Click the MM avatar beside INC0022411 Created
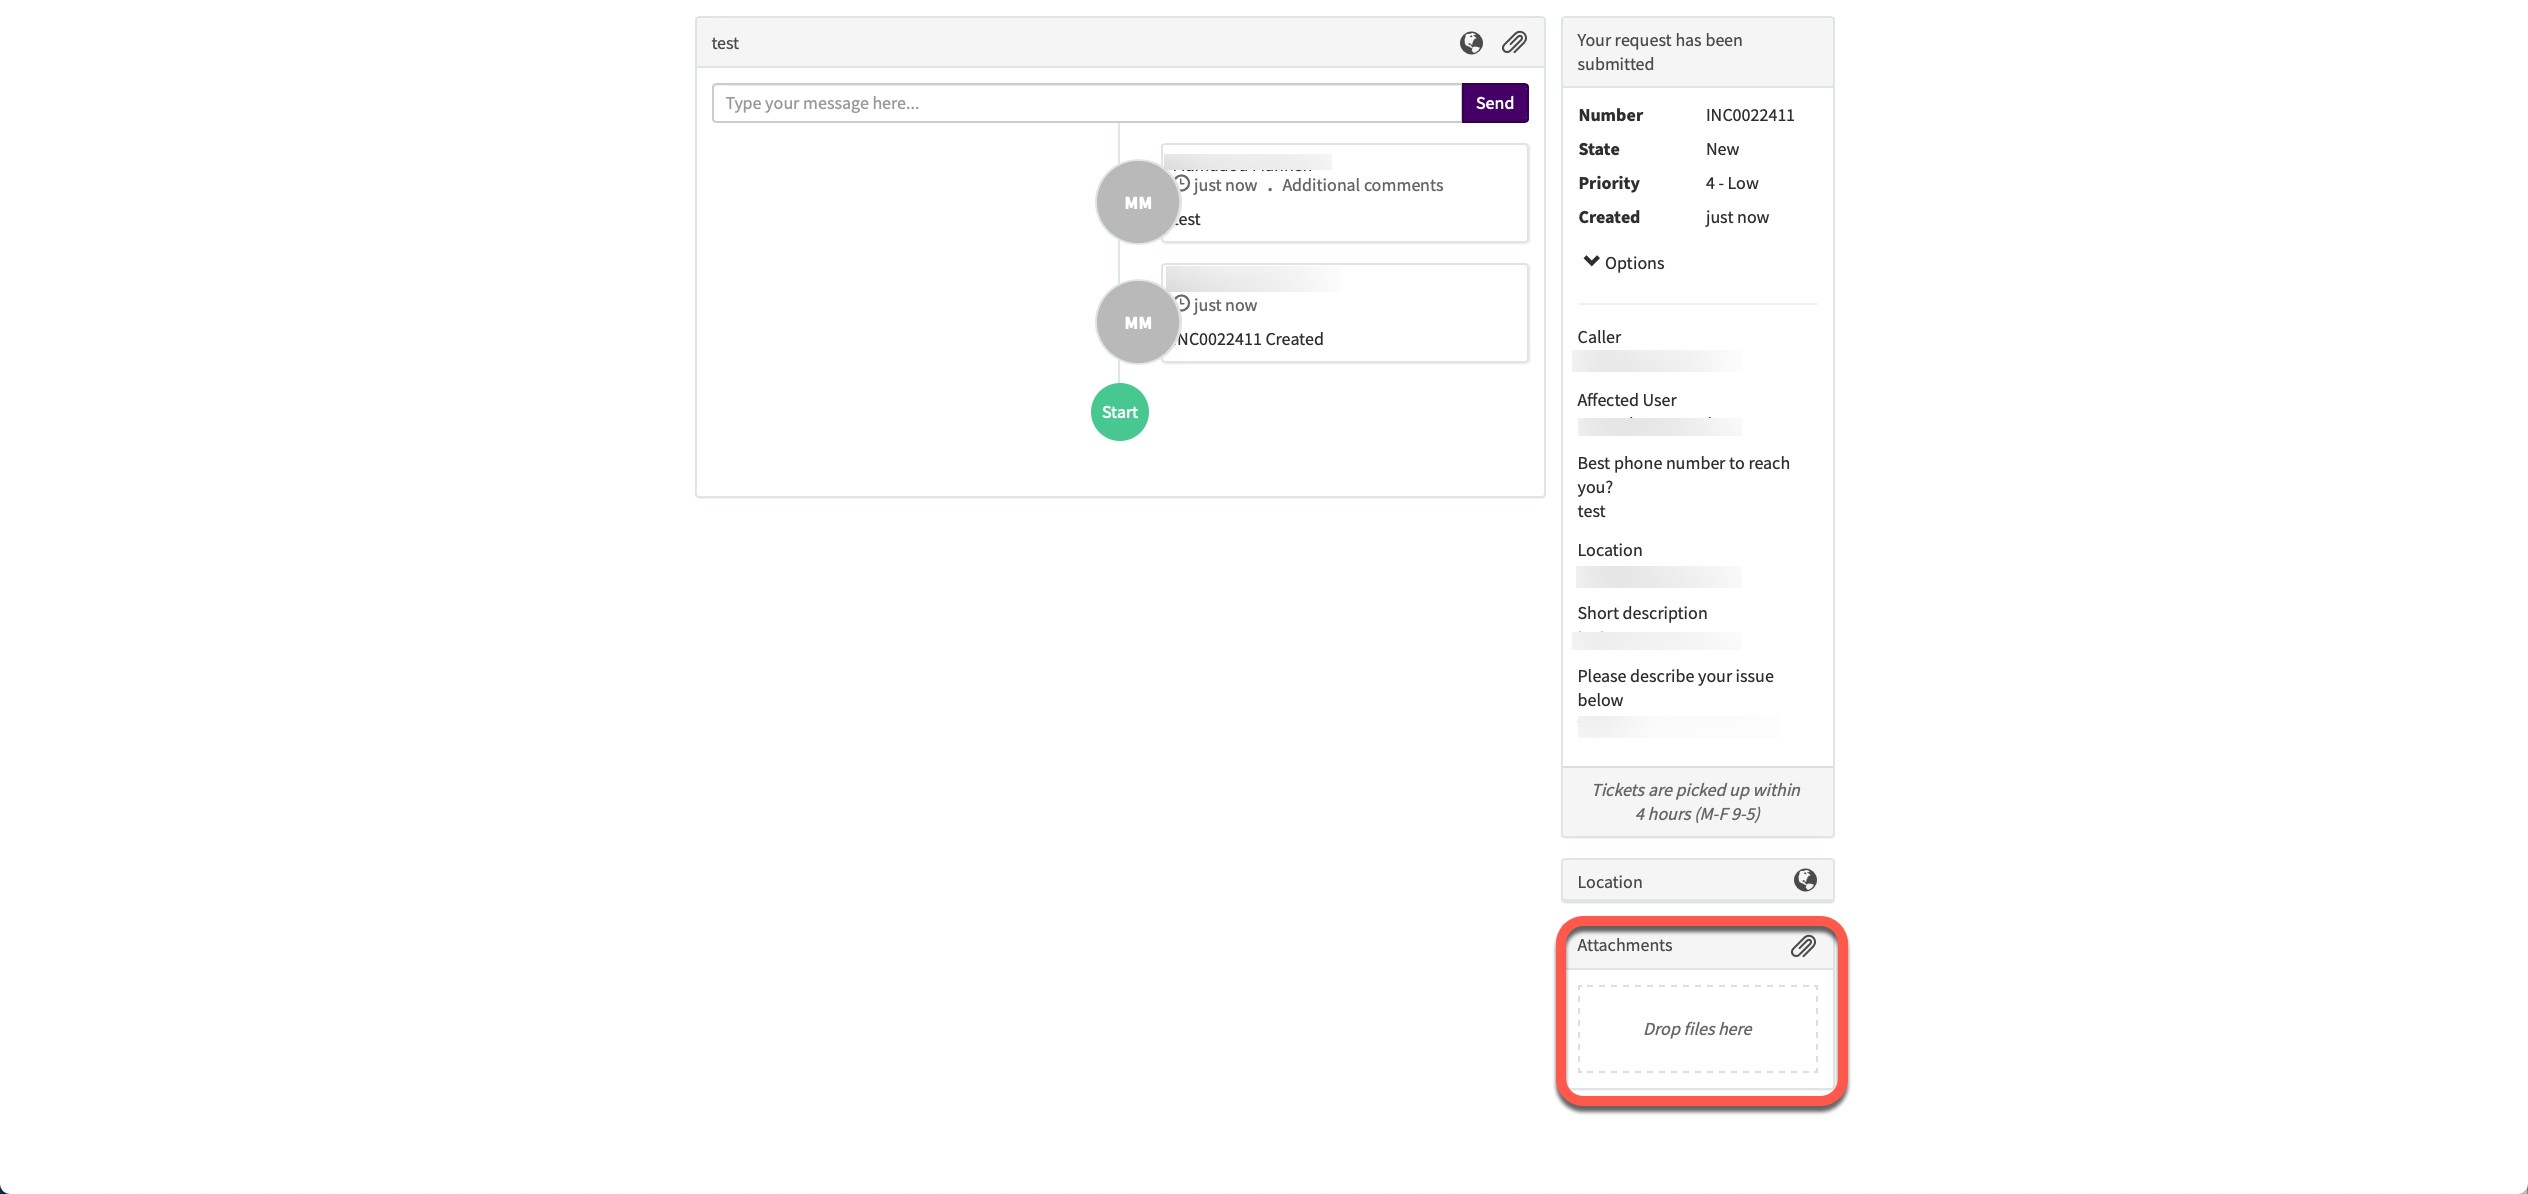 tap(1137, 323)
